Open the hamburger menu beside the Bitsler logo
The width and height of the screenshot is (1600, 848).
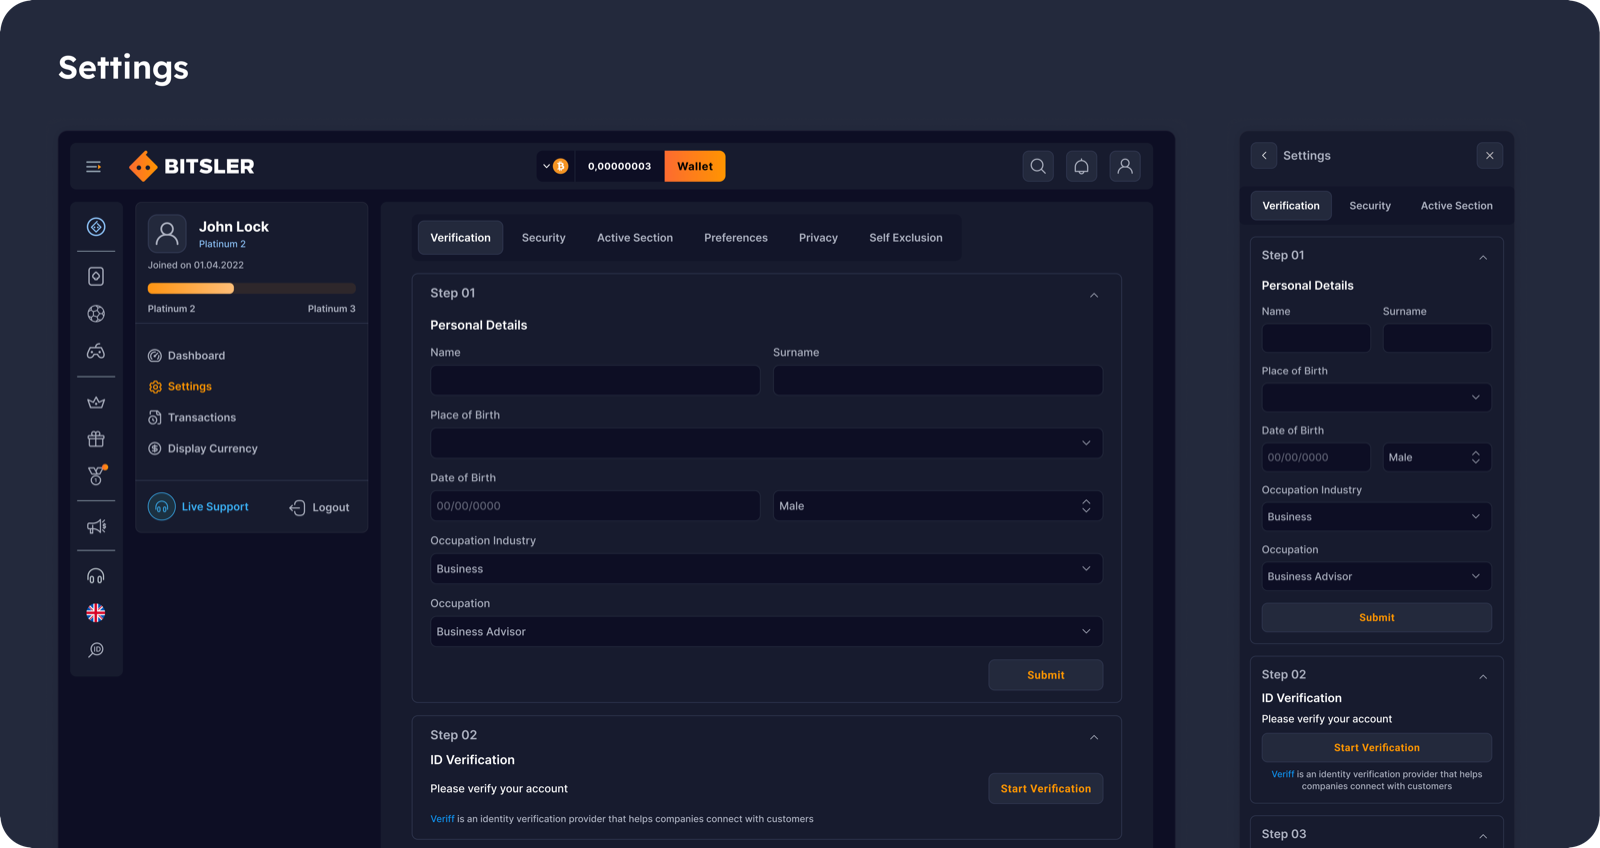(94, 167)
